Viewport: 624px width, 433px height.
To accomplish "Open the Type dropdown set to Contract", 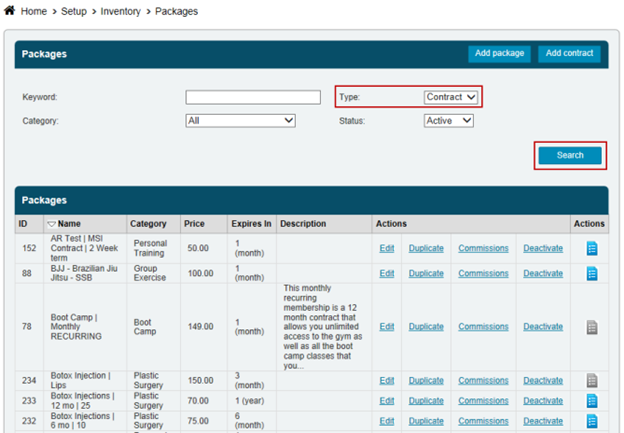I will (x=452, y=97).
